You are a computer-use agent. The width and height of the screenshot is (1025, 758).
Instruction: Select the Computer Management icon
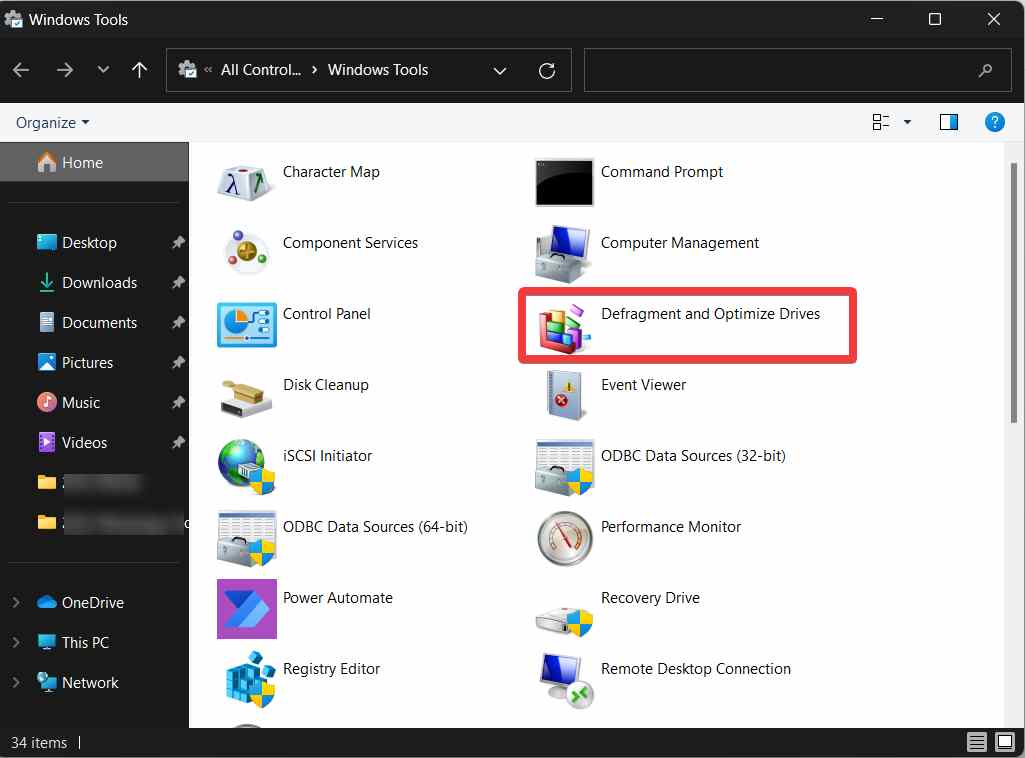tap(563, 254)
